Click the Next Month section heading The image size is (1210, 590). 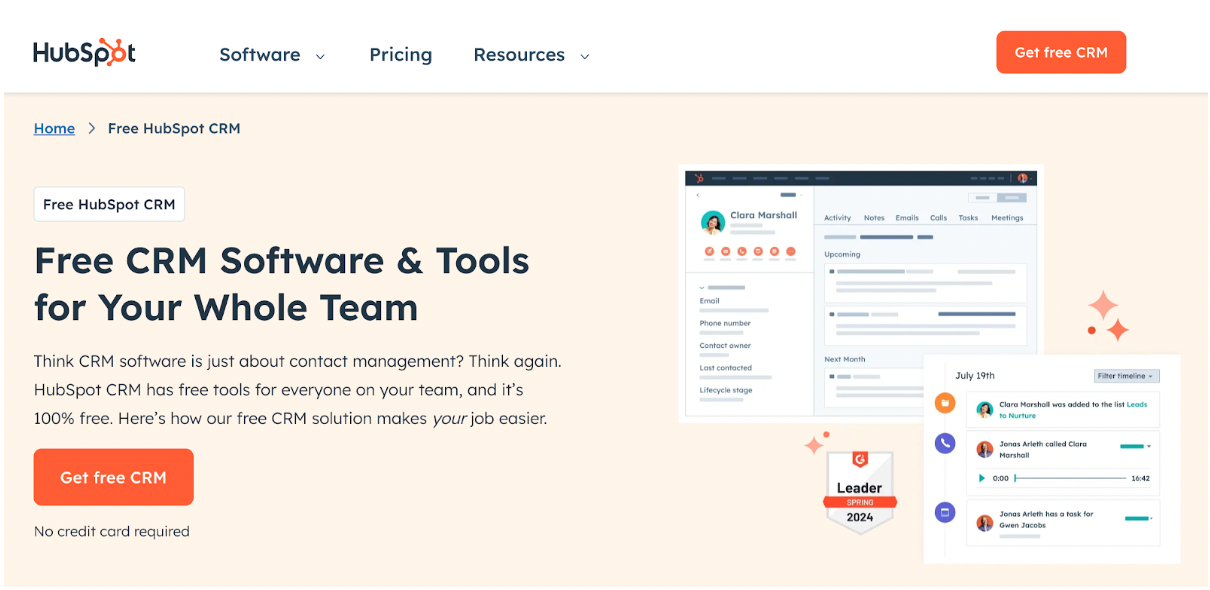click(845, 359)
